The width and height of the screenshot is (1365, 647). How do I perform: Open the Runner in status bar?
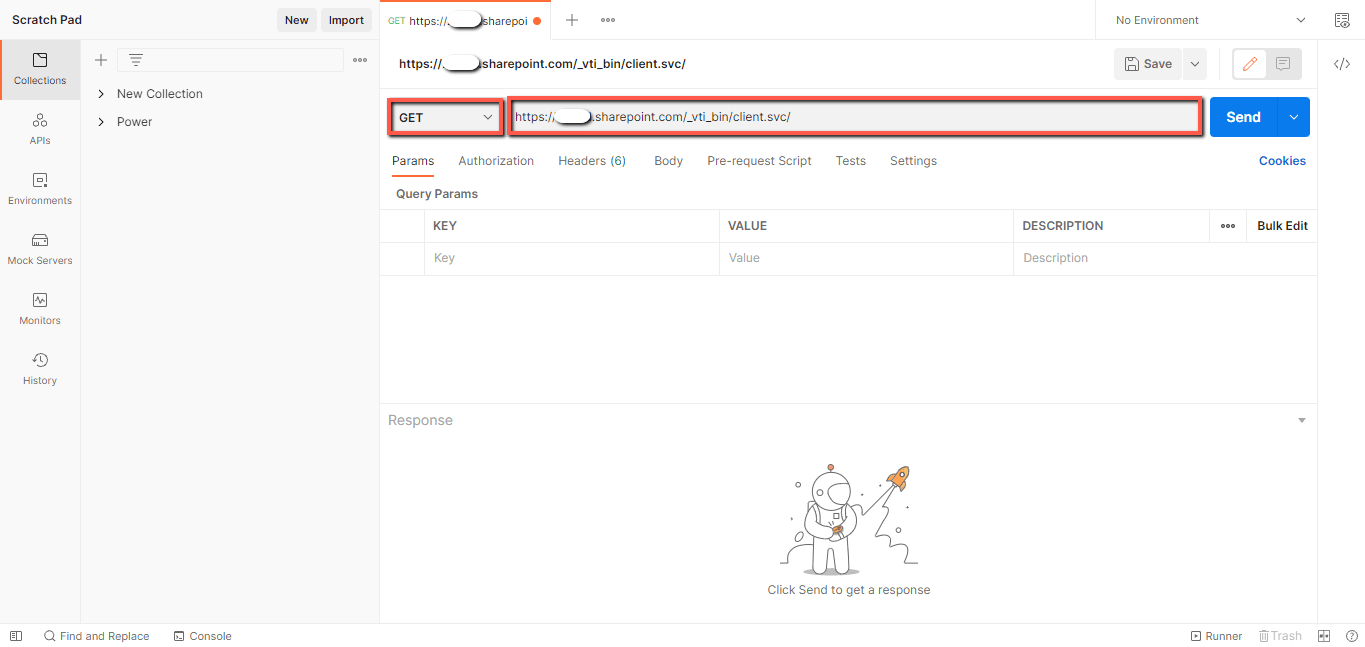pos(1216,636)
